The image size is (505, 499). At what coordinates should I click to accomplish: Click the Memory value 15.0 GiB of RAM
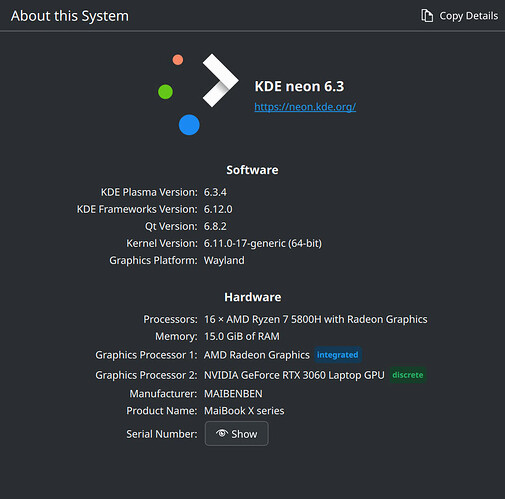tap(242, 336)
